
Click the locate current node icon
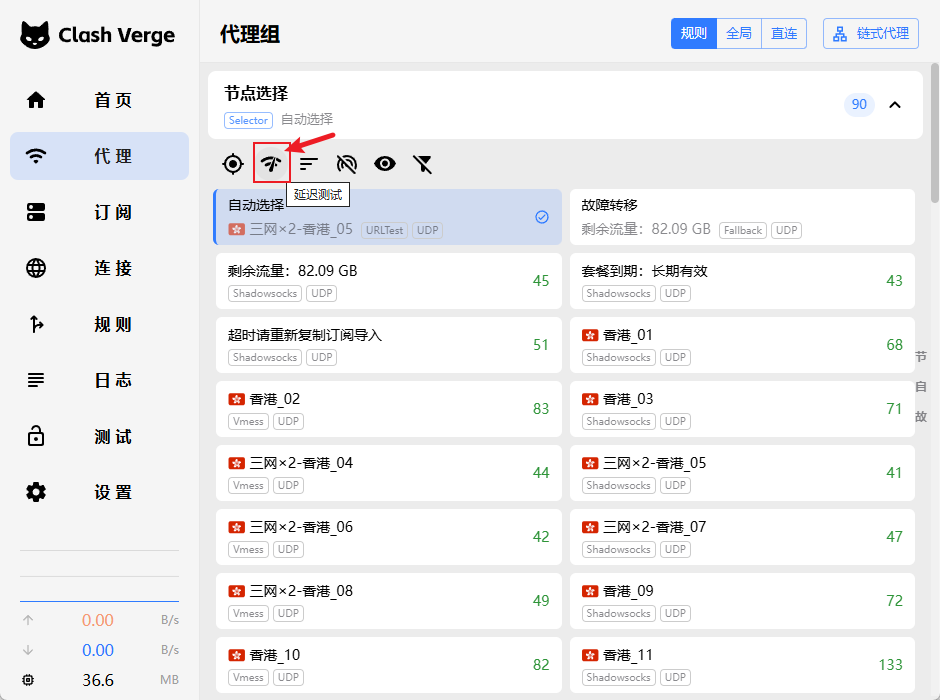pyautogui.click(x=233, y=164)
